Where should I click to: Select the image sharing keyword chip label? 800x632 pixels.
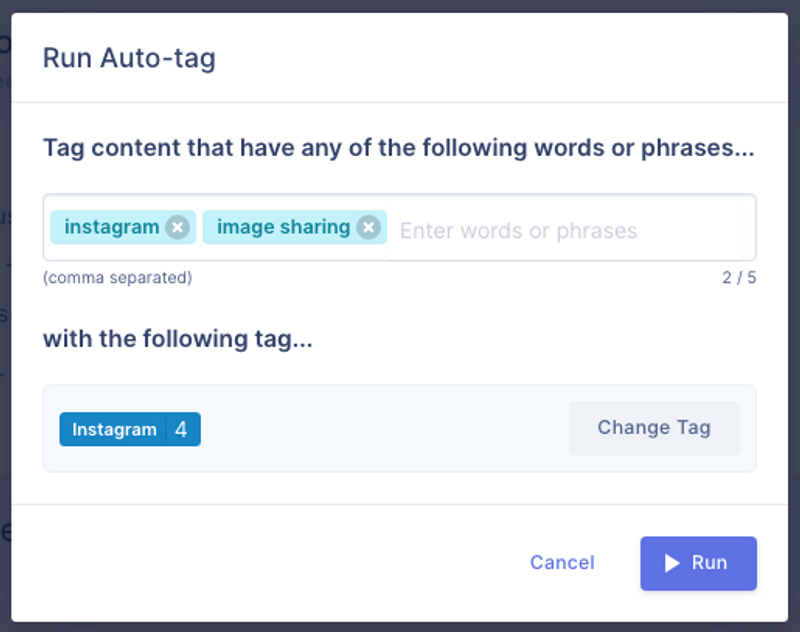point(283,227)
